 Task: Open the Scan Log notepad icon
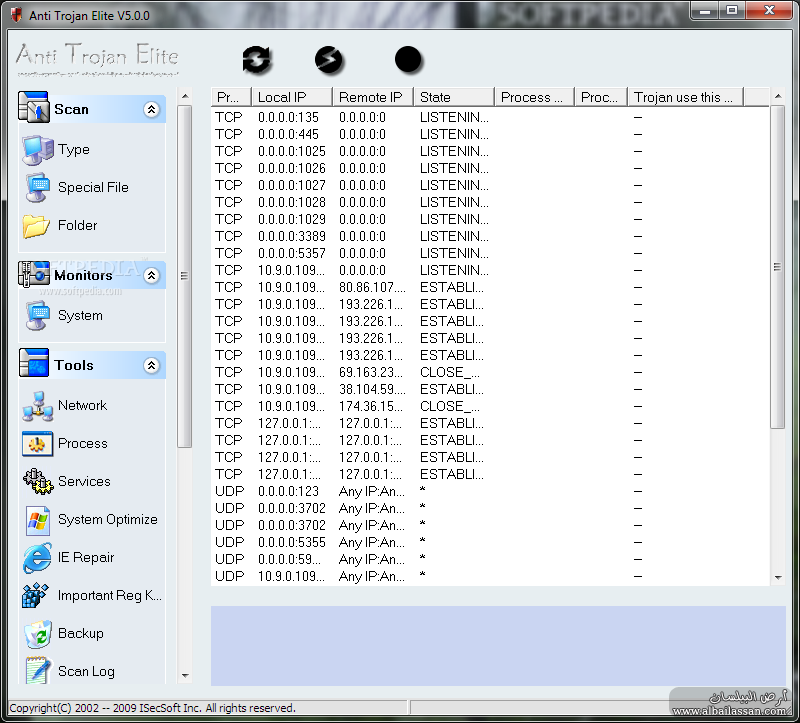(38, 670)
